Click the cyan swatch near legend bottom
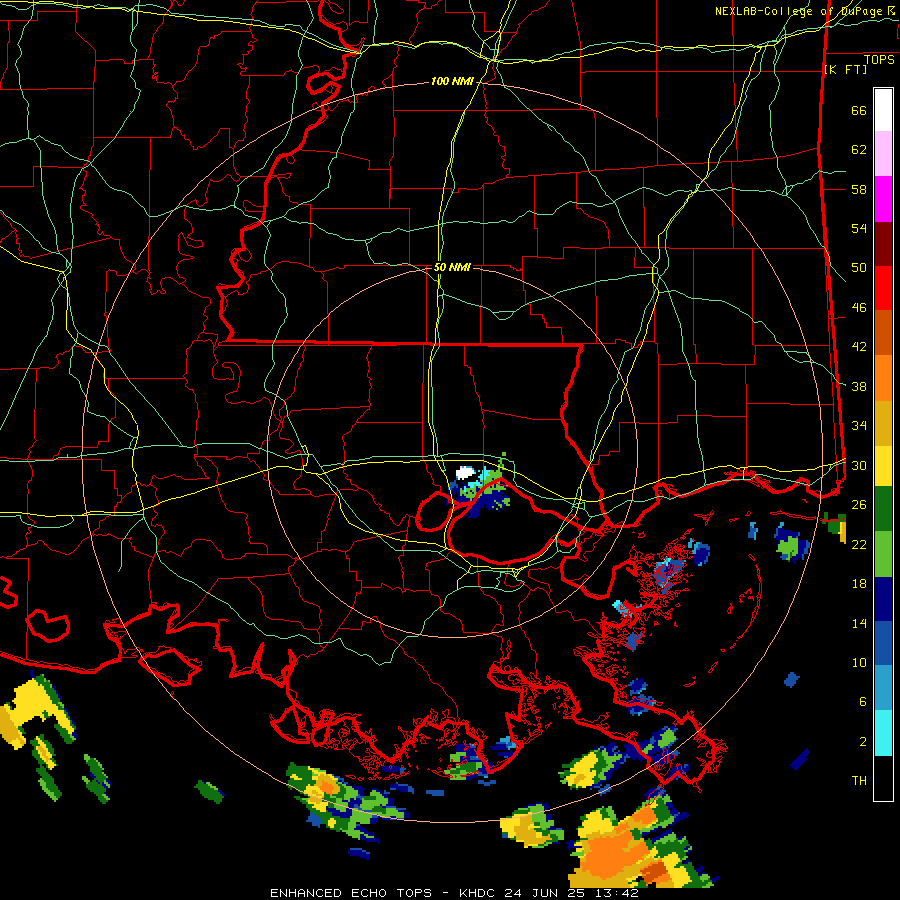900x900 pixels. tap(883, 733)
